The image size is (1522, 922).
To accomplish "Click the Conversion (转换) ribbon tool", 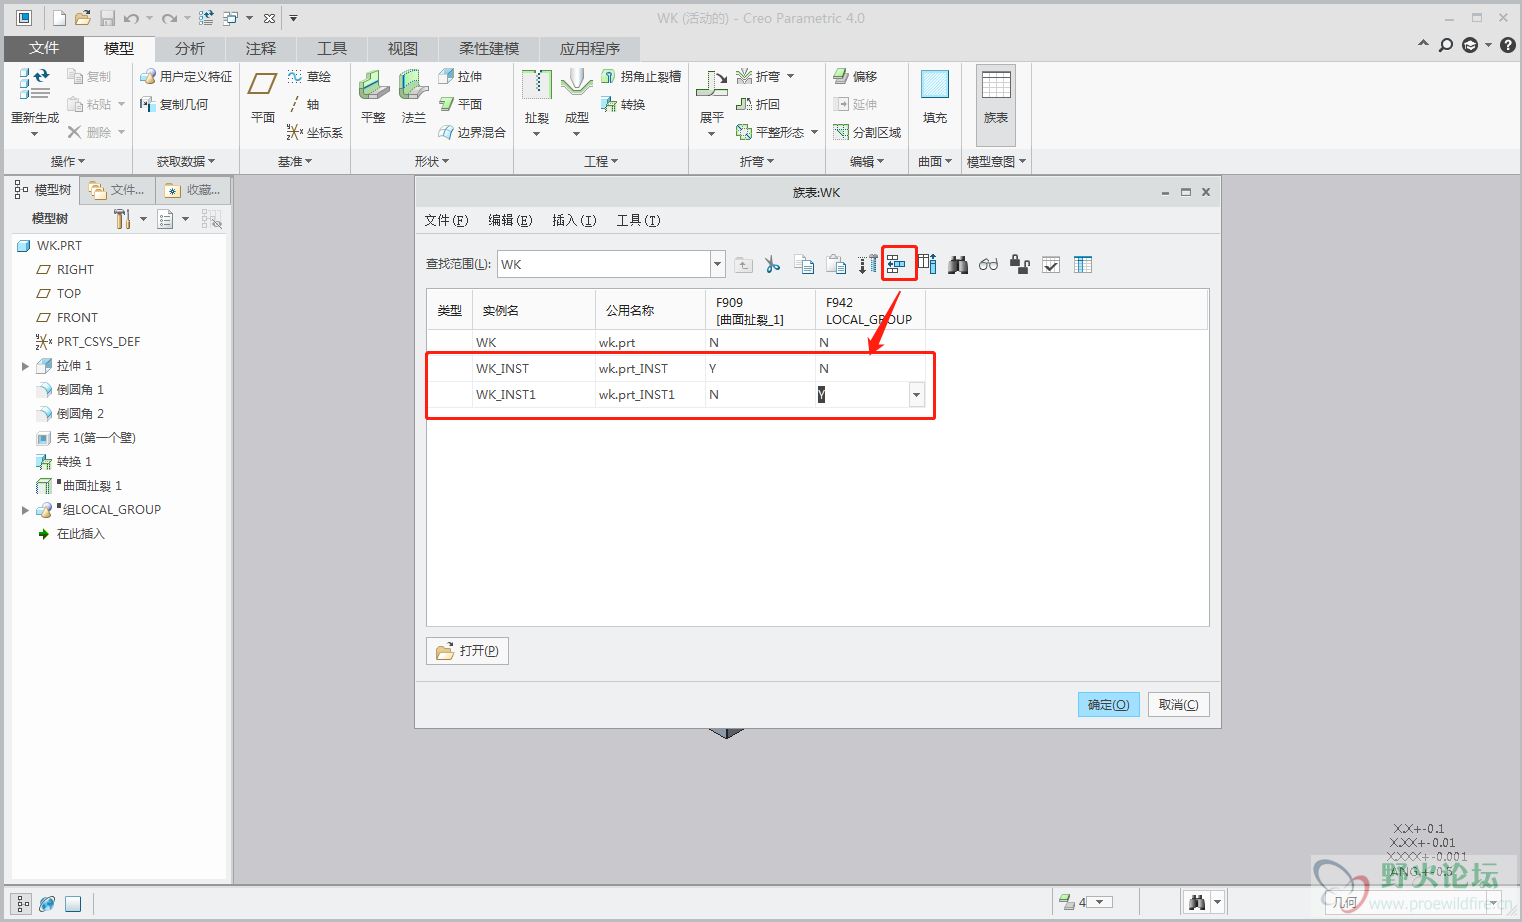I will click(623, 104).
